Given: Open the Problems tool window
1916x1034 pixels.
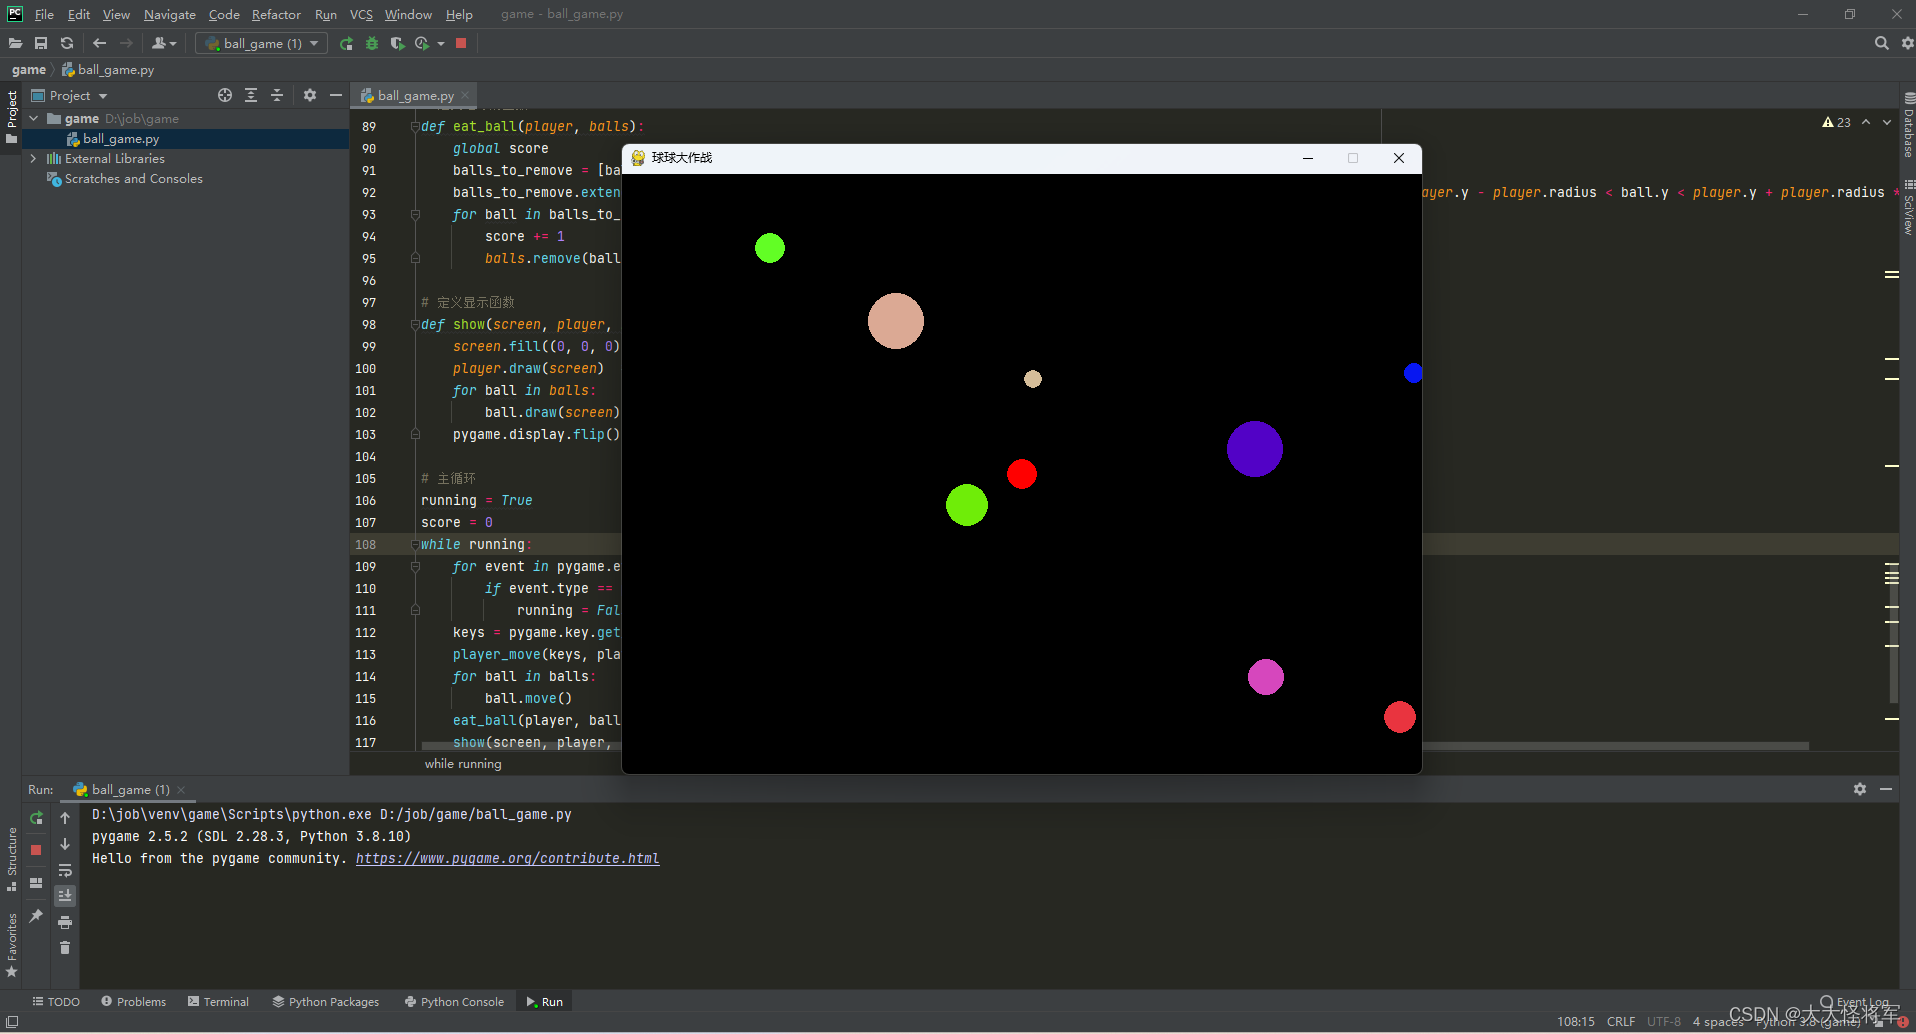Looking at the screenshot, I should point(134,1001).
